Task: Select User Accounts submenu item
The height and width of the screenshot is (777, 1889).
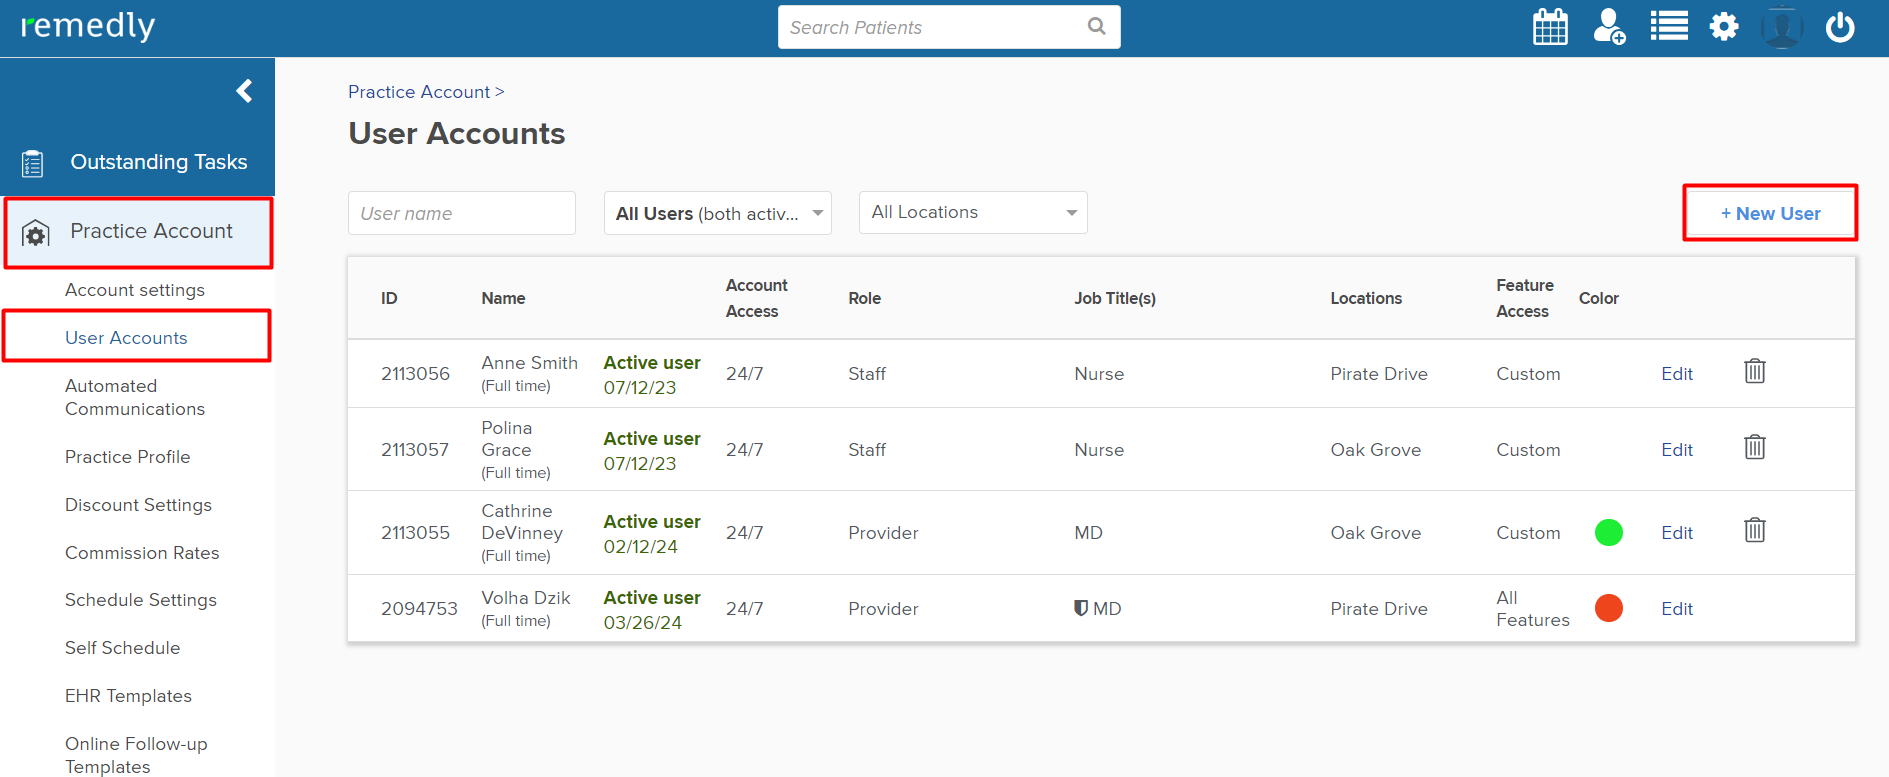Action: coord(126,338)
